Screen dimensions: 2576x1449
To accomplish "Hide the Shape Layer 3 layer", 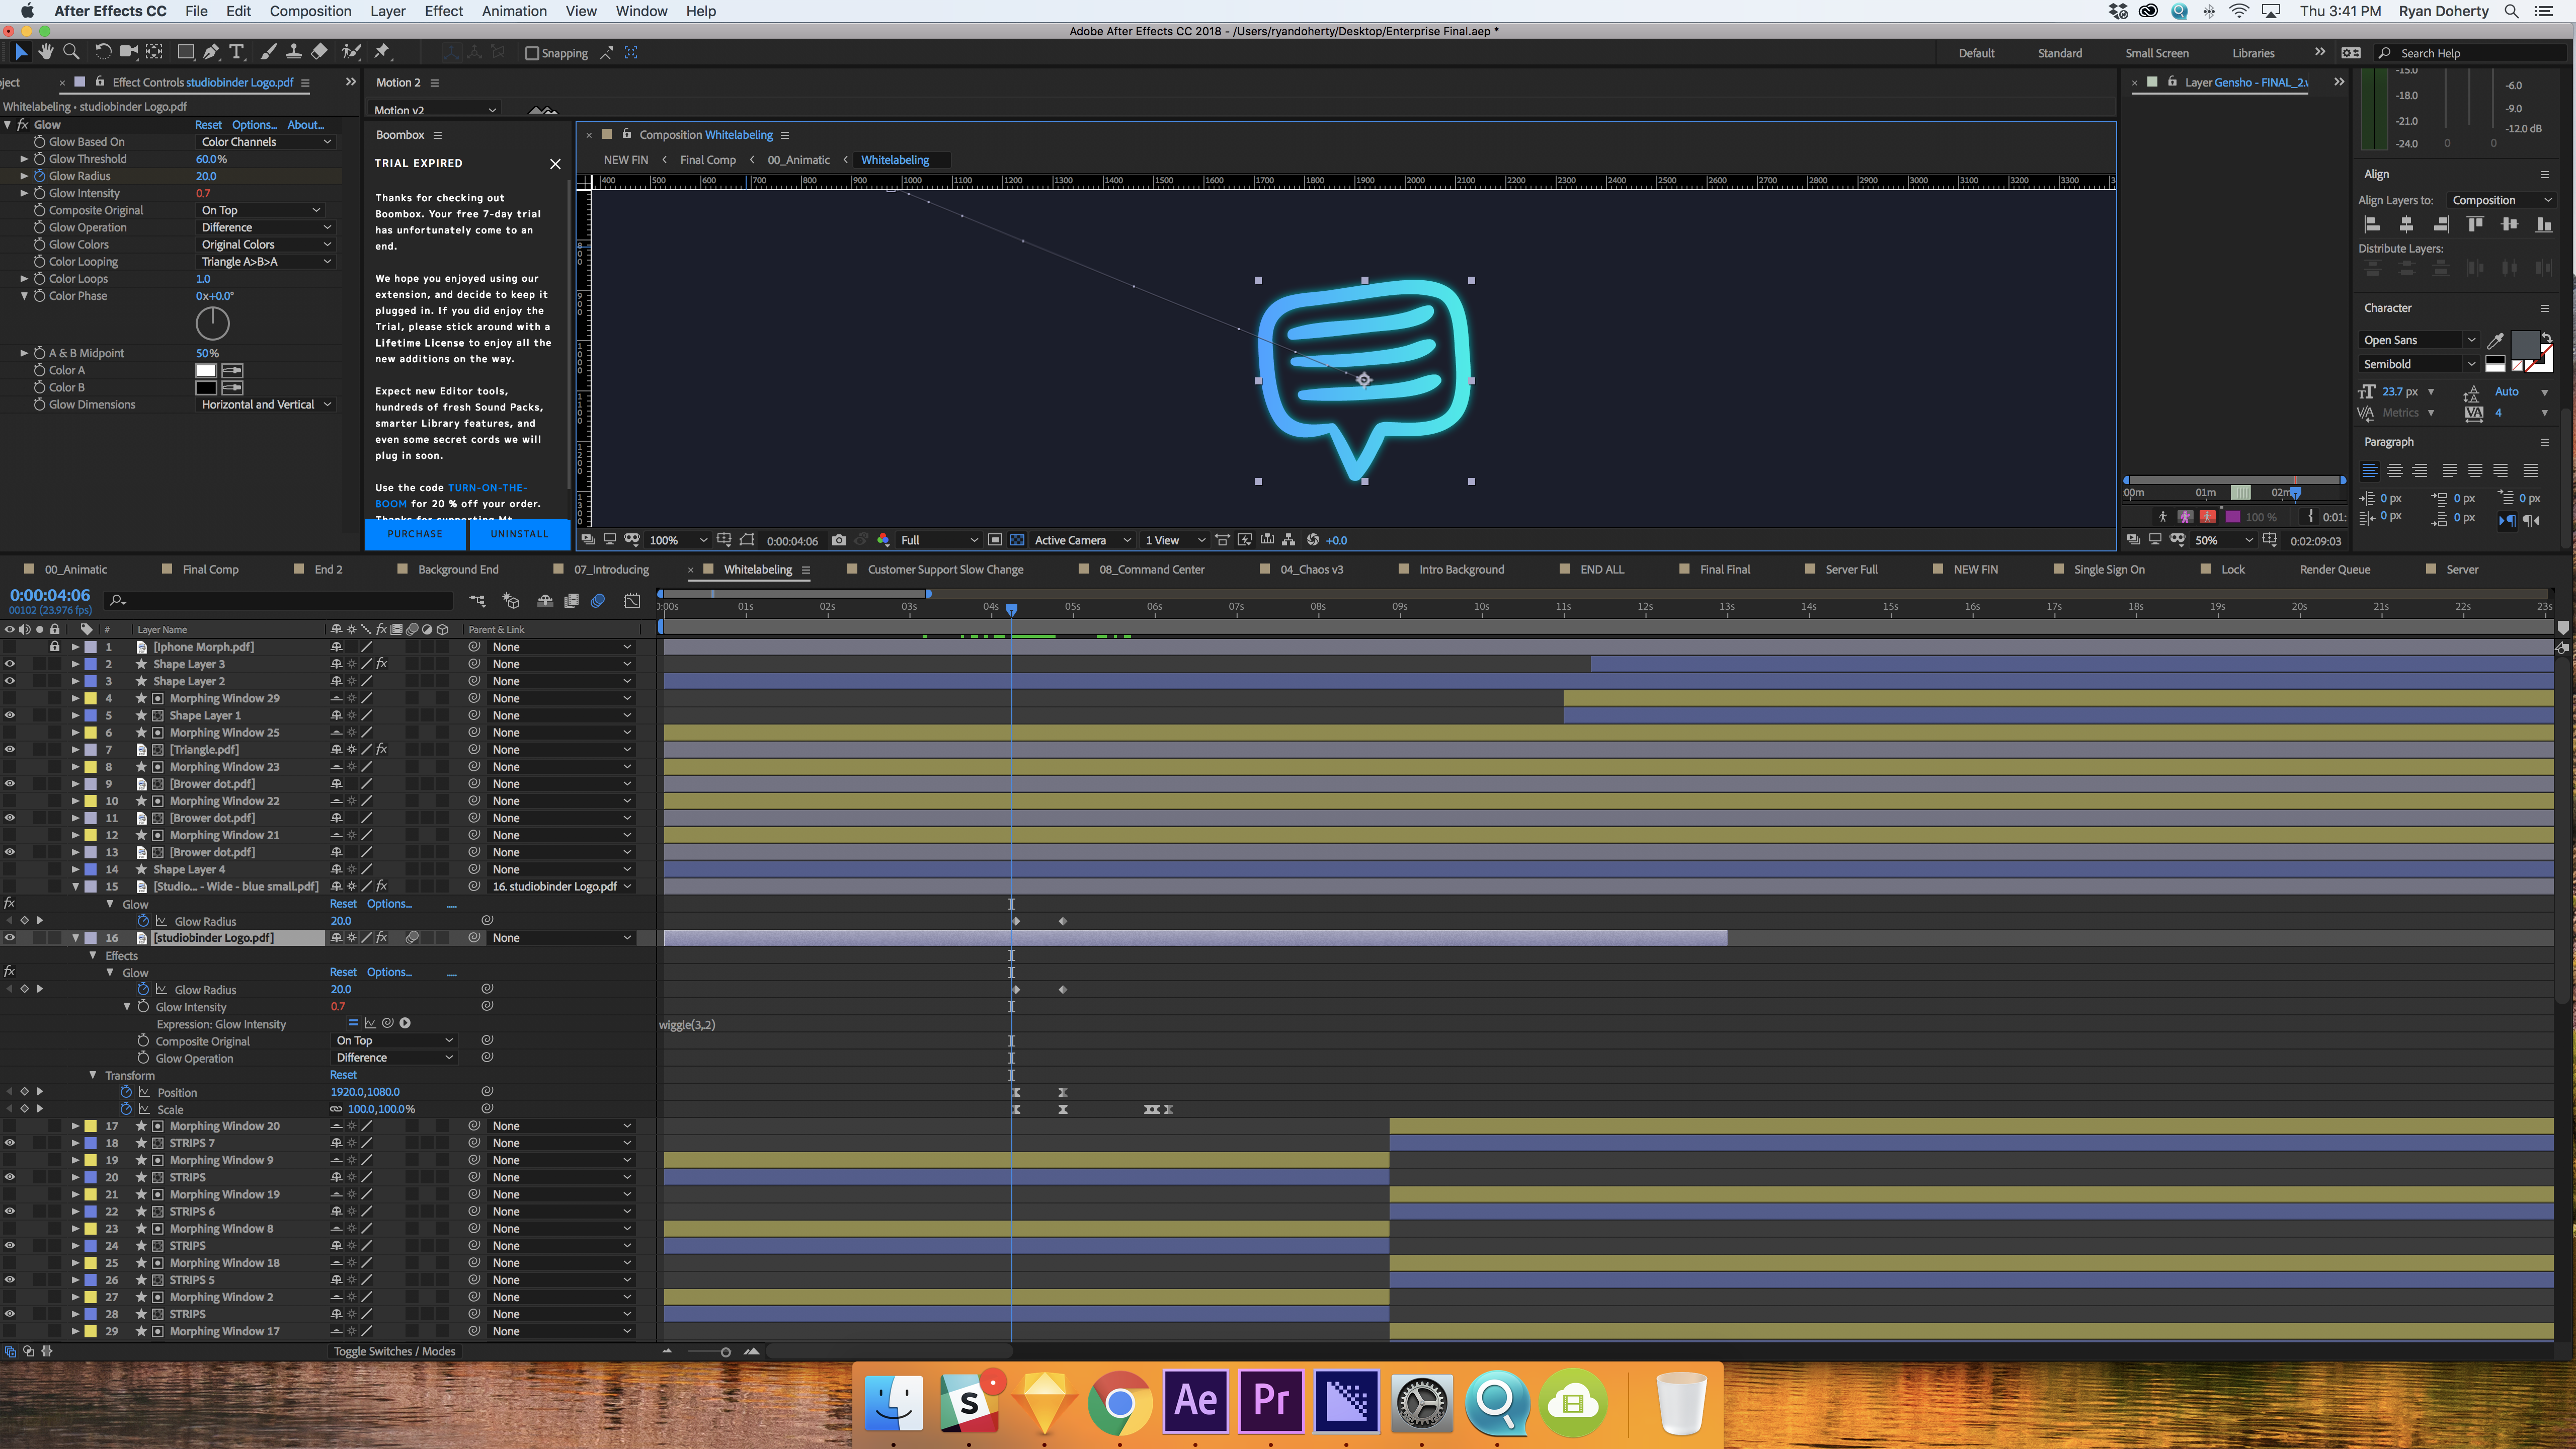I will click(x=9, y=663).
